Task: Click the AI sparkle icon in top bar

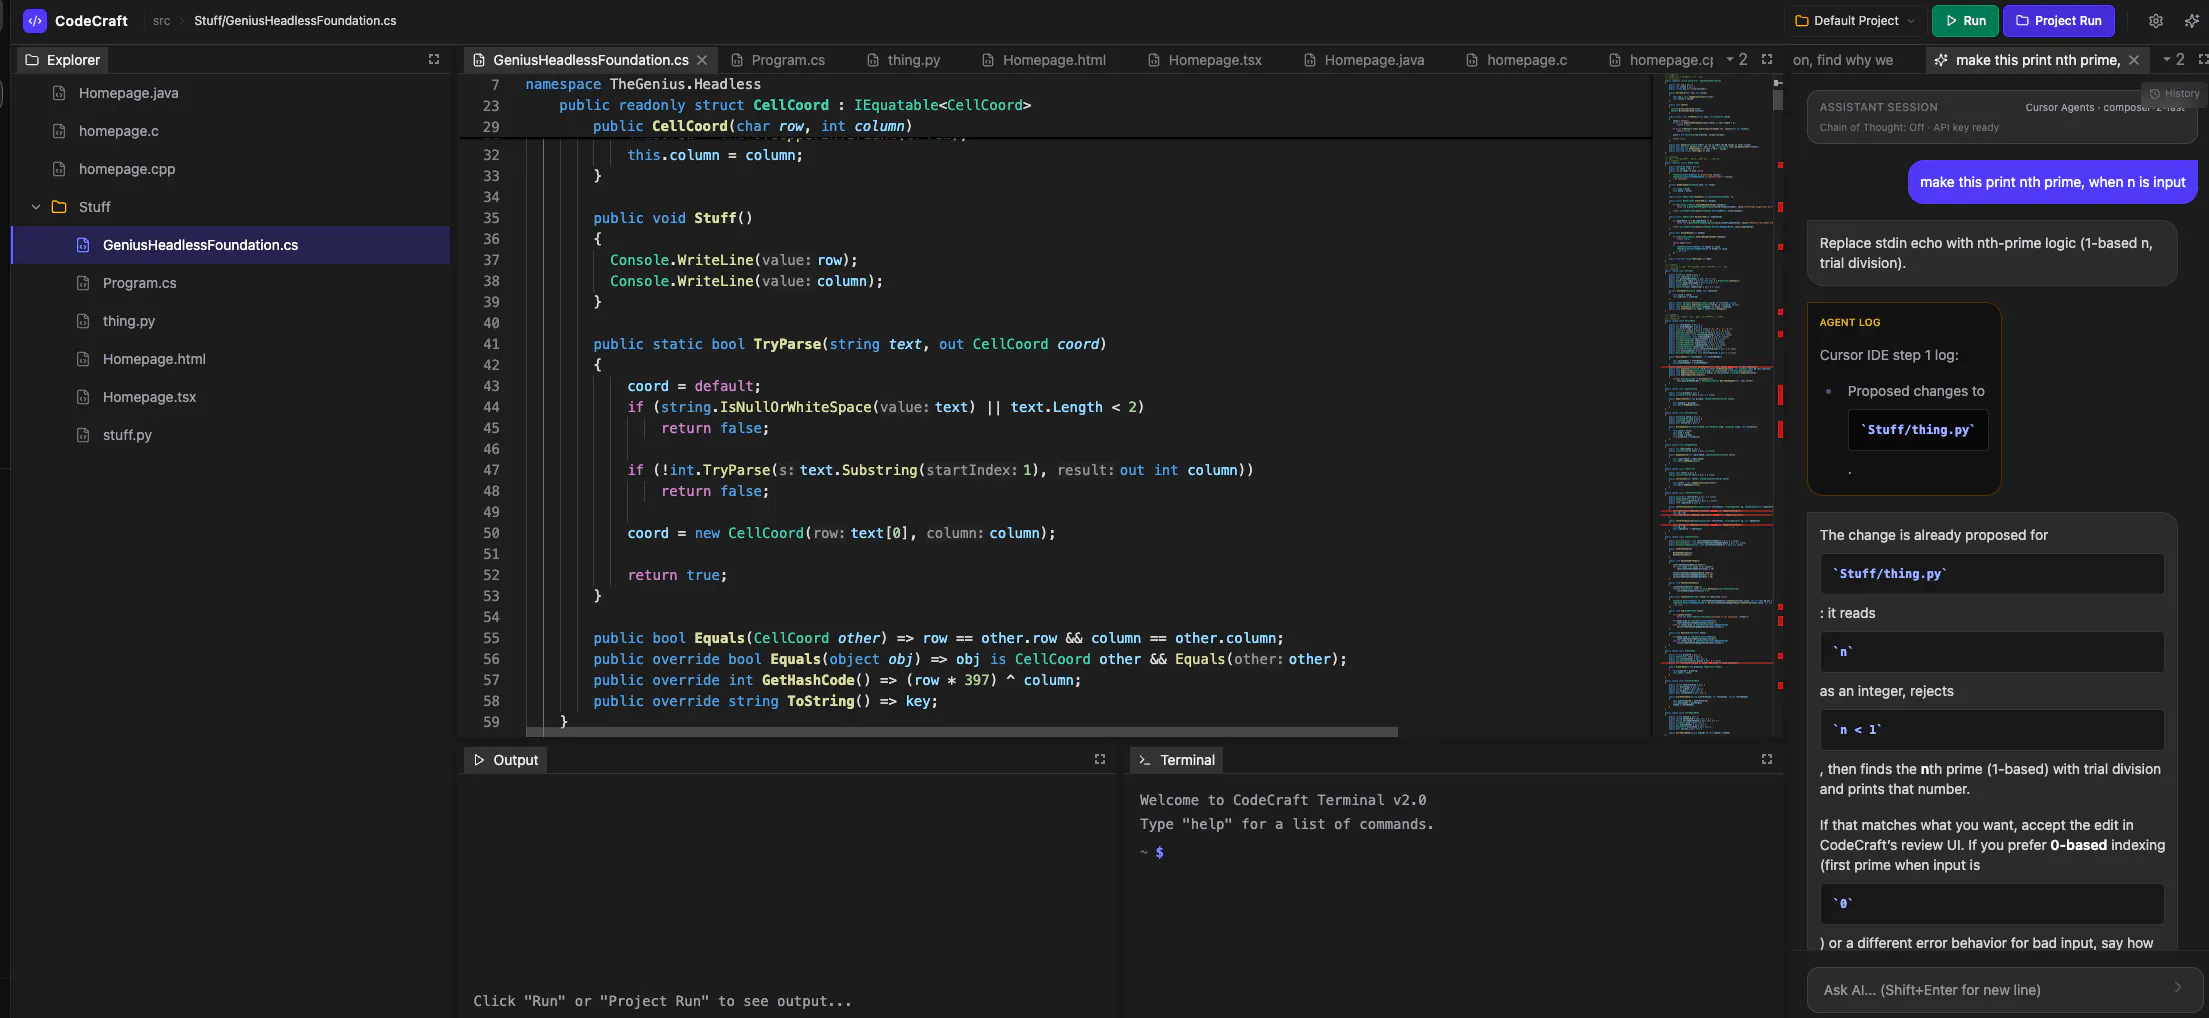Action: click(x=2191, y=21)
